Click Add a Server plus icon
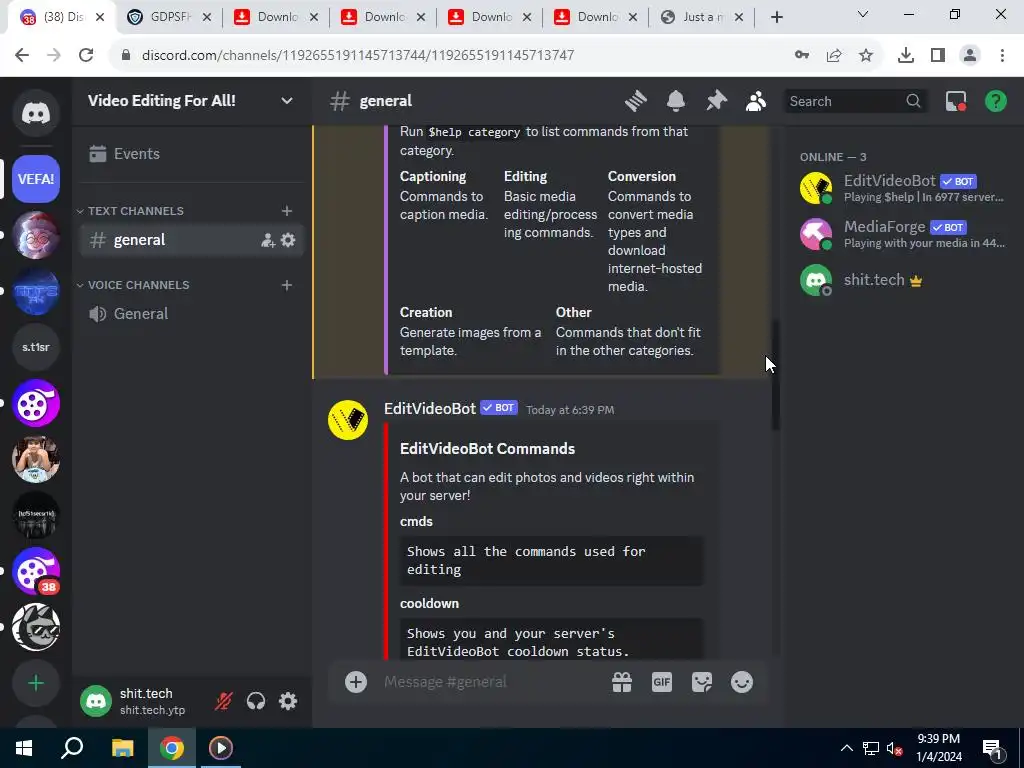 tap(36, 683)
